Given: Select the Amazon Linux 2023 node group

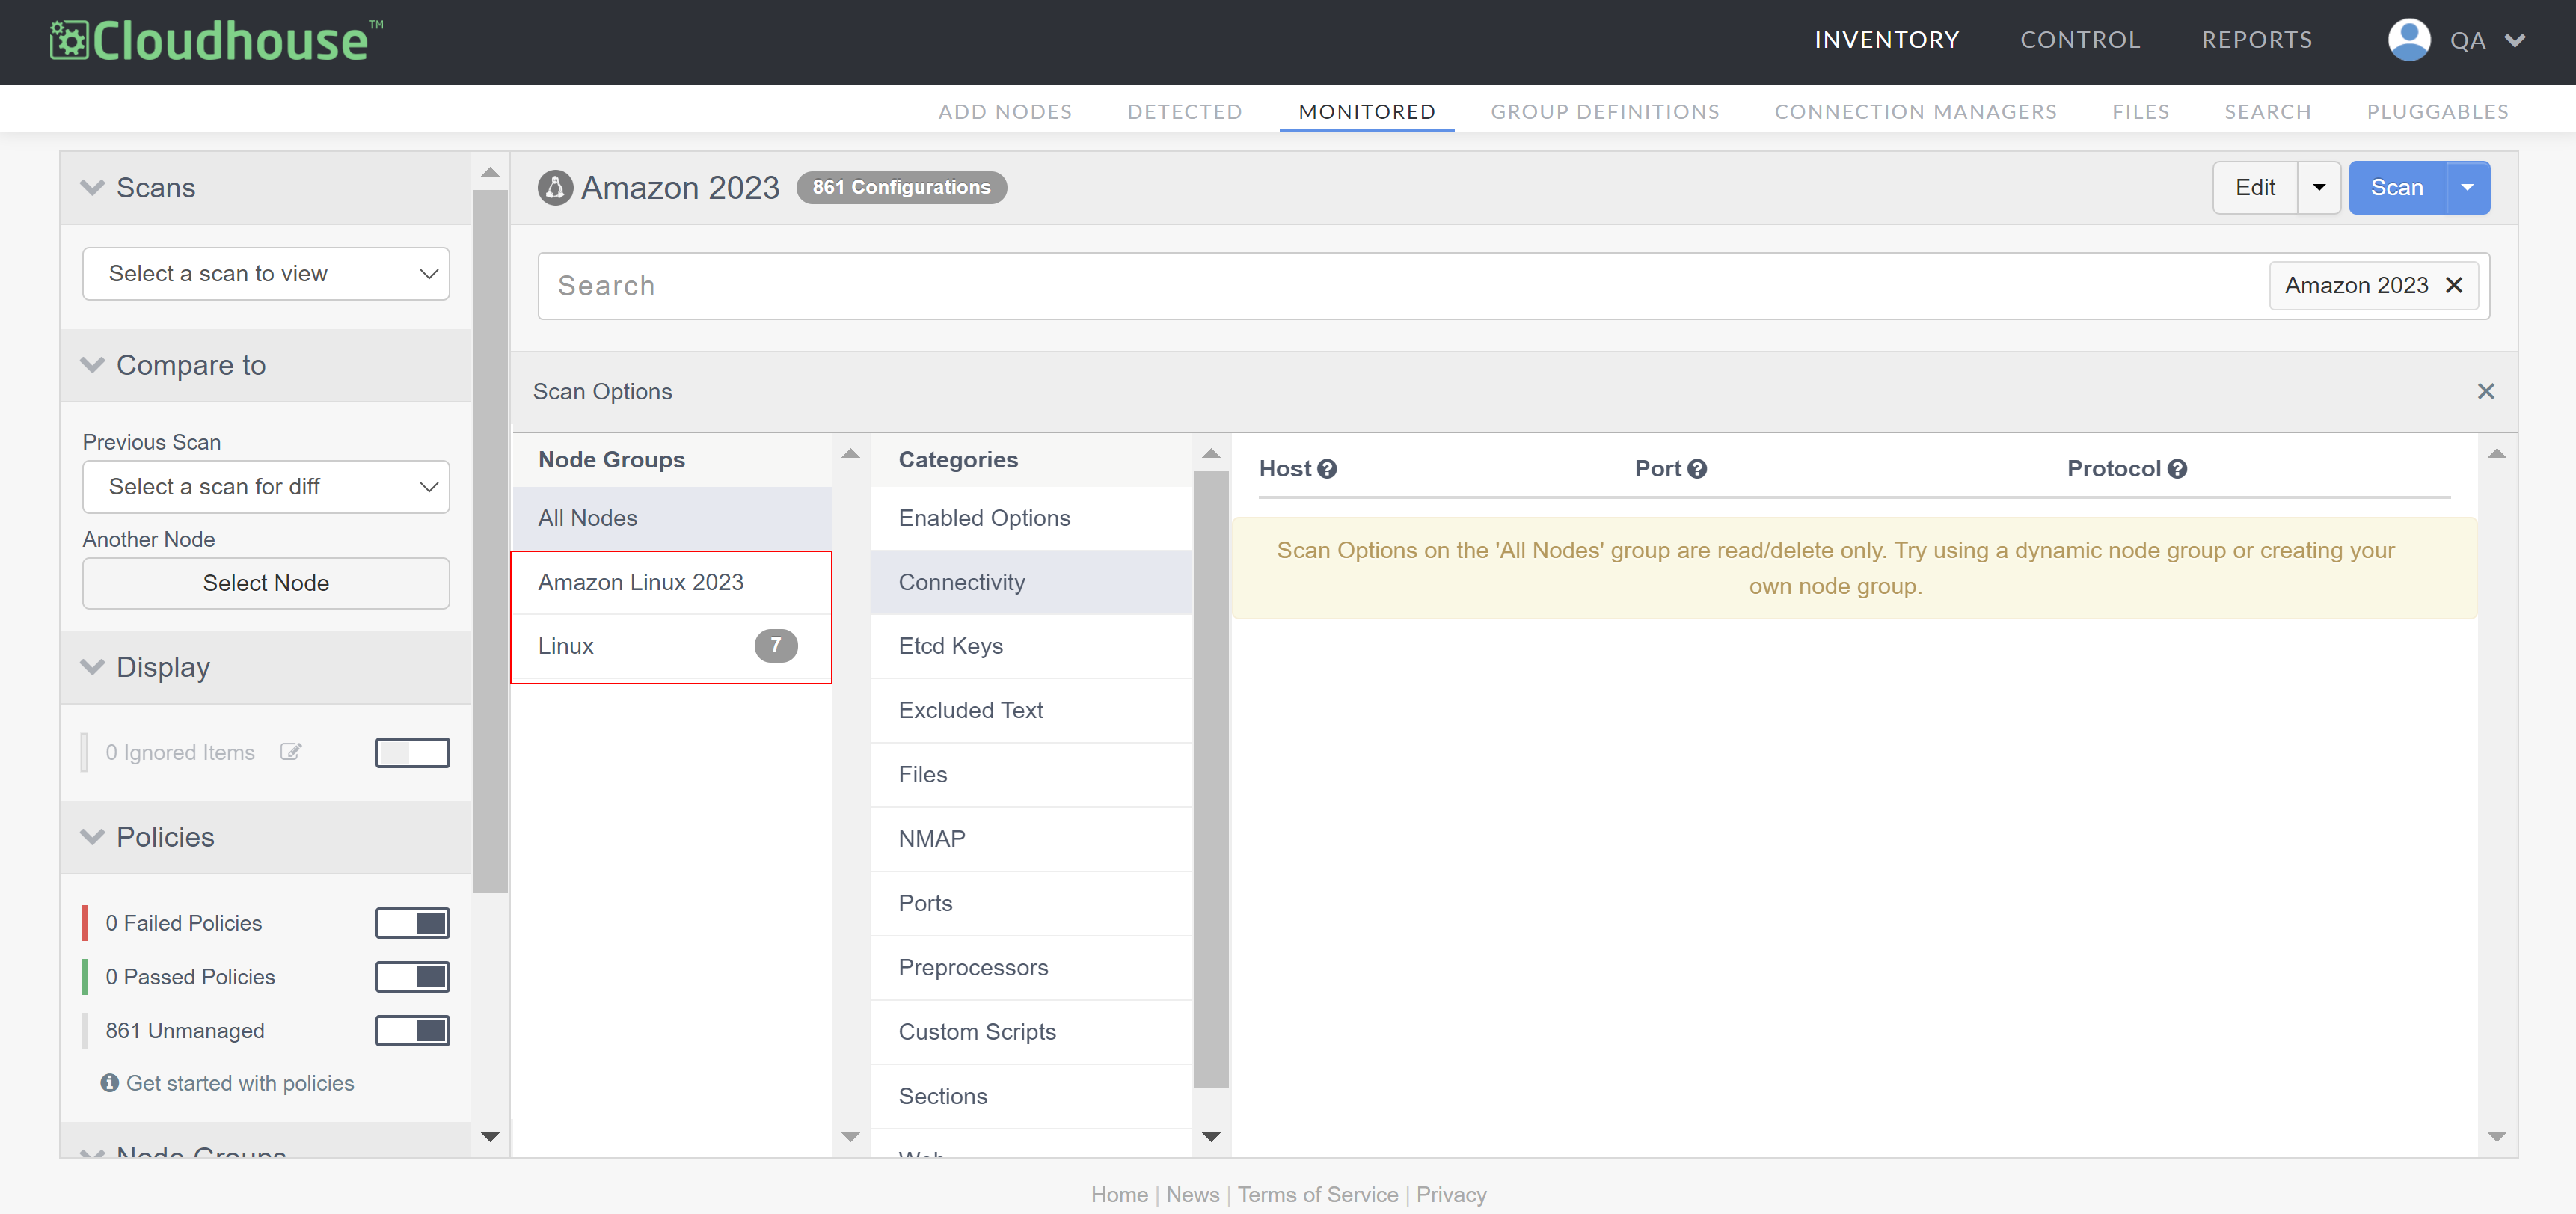Looking at the screenshot, I should [x=672, y=582].
